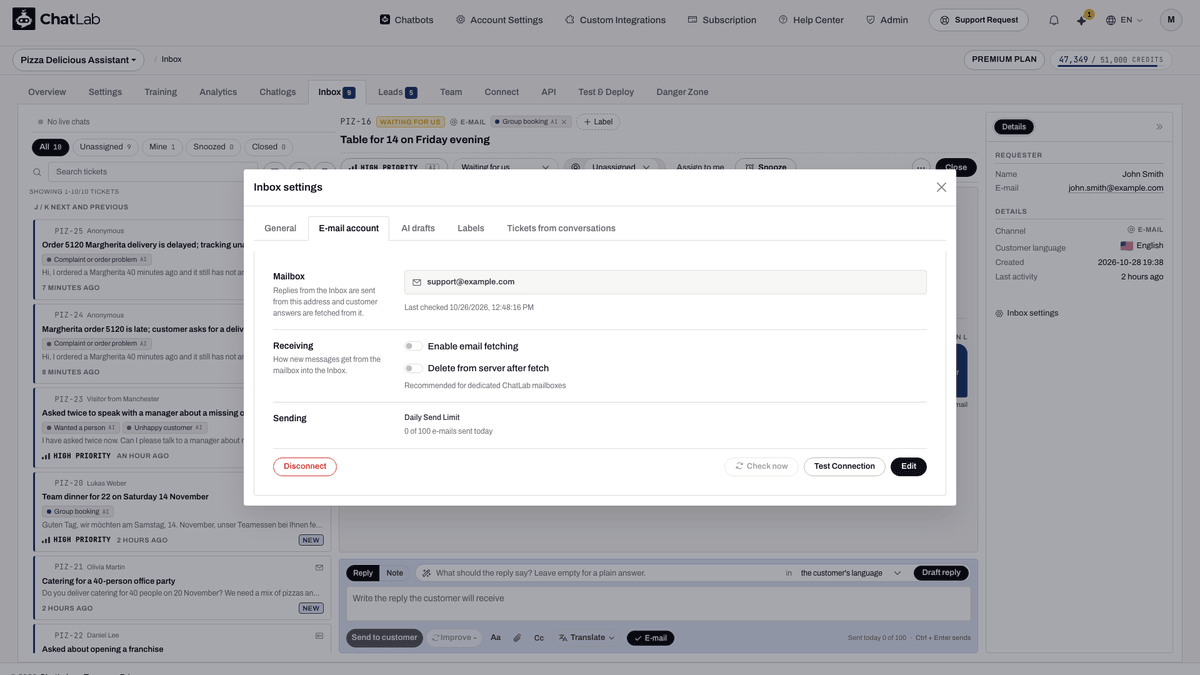Click the Support Request button
The height and width of the screenshot is (675, 1200).
(x=979, y=20)
